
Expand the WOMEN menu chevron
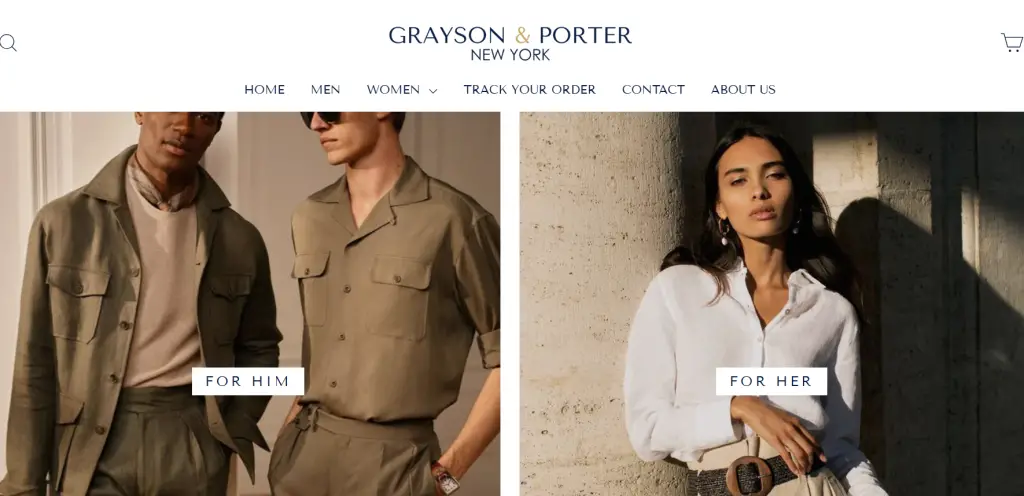pos(432,91)
